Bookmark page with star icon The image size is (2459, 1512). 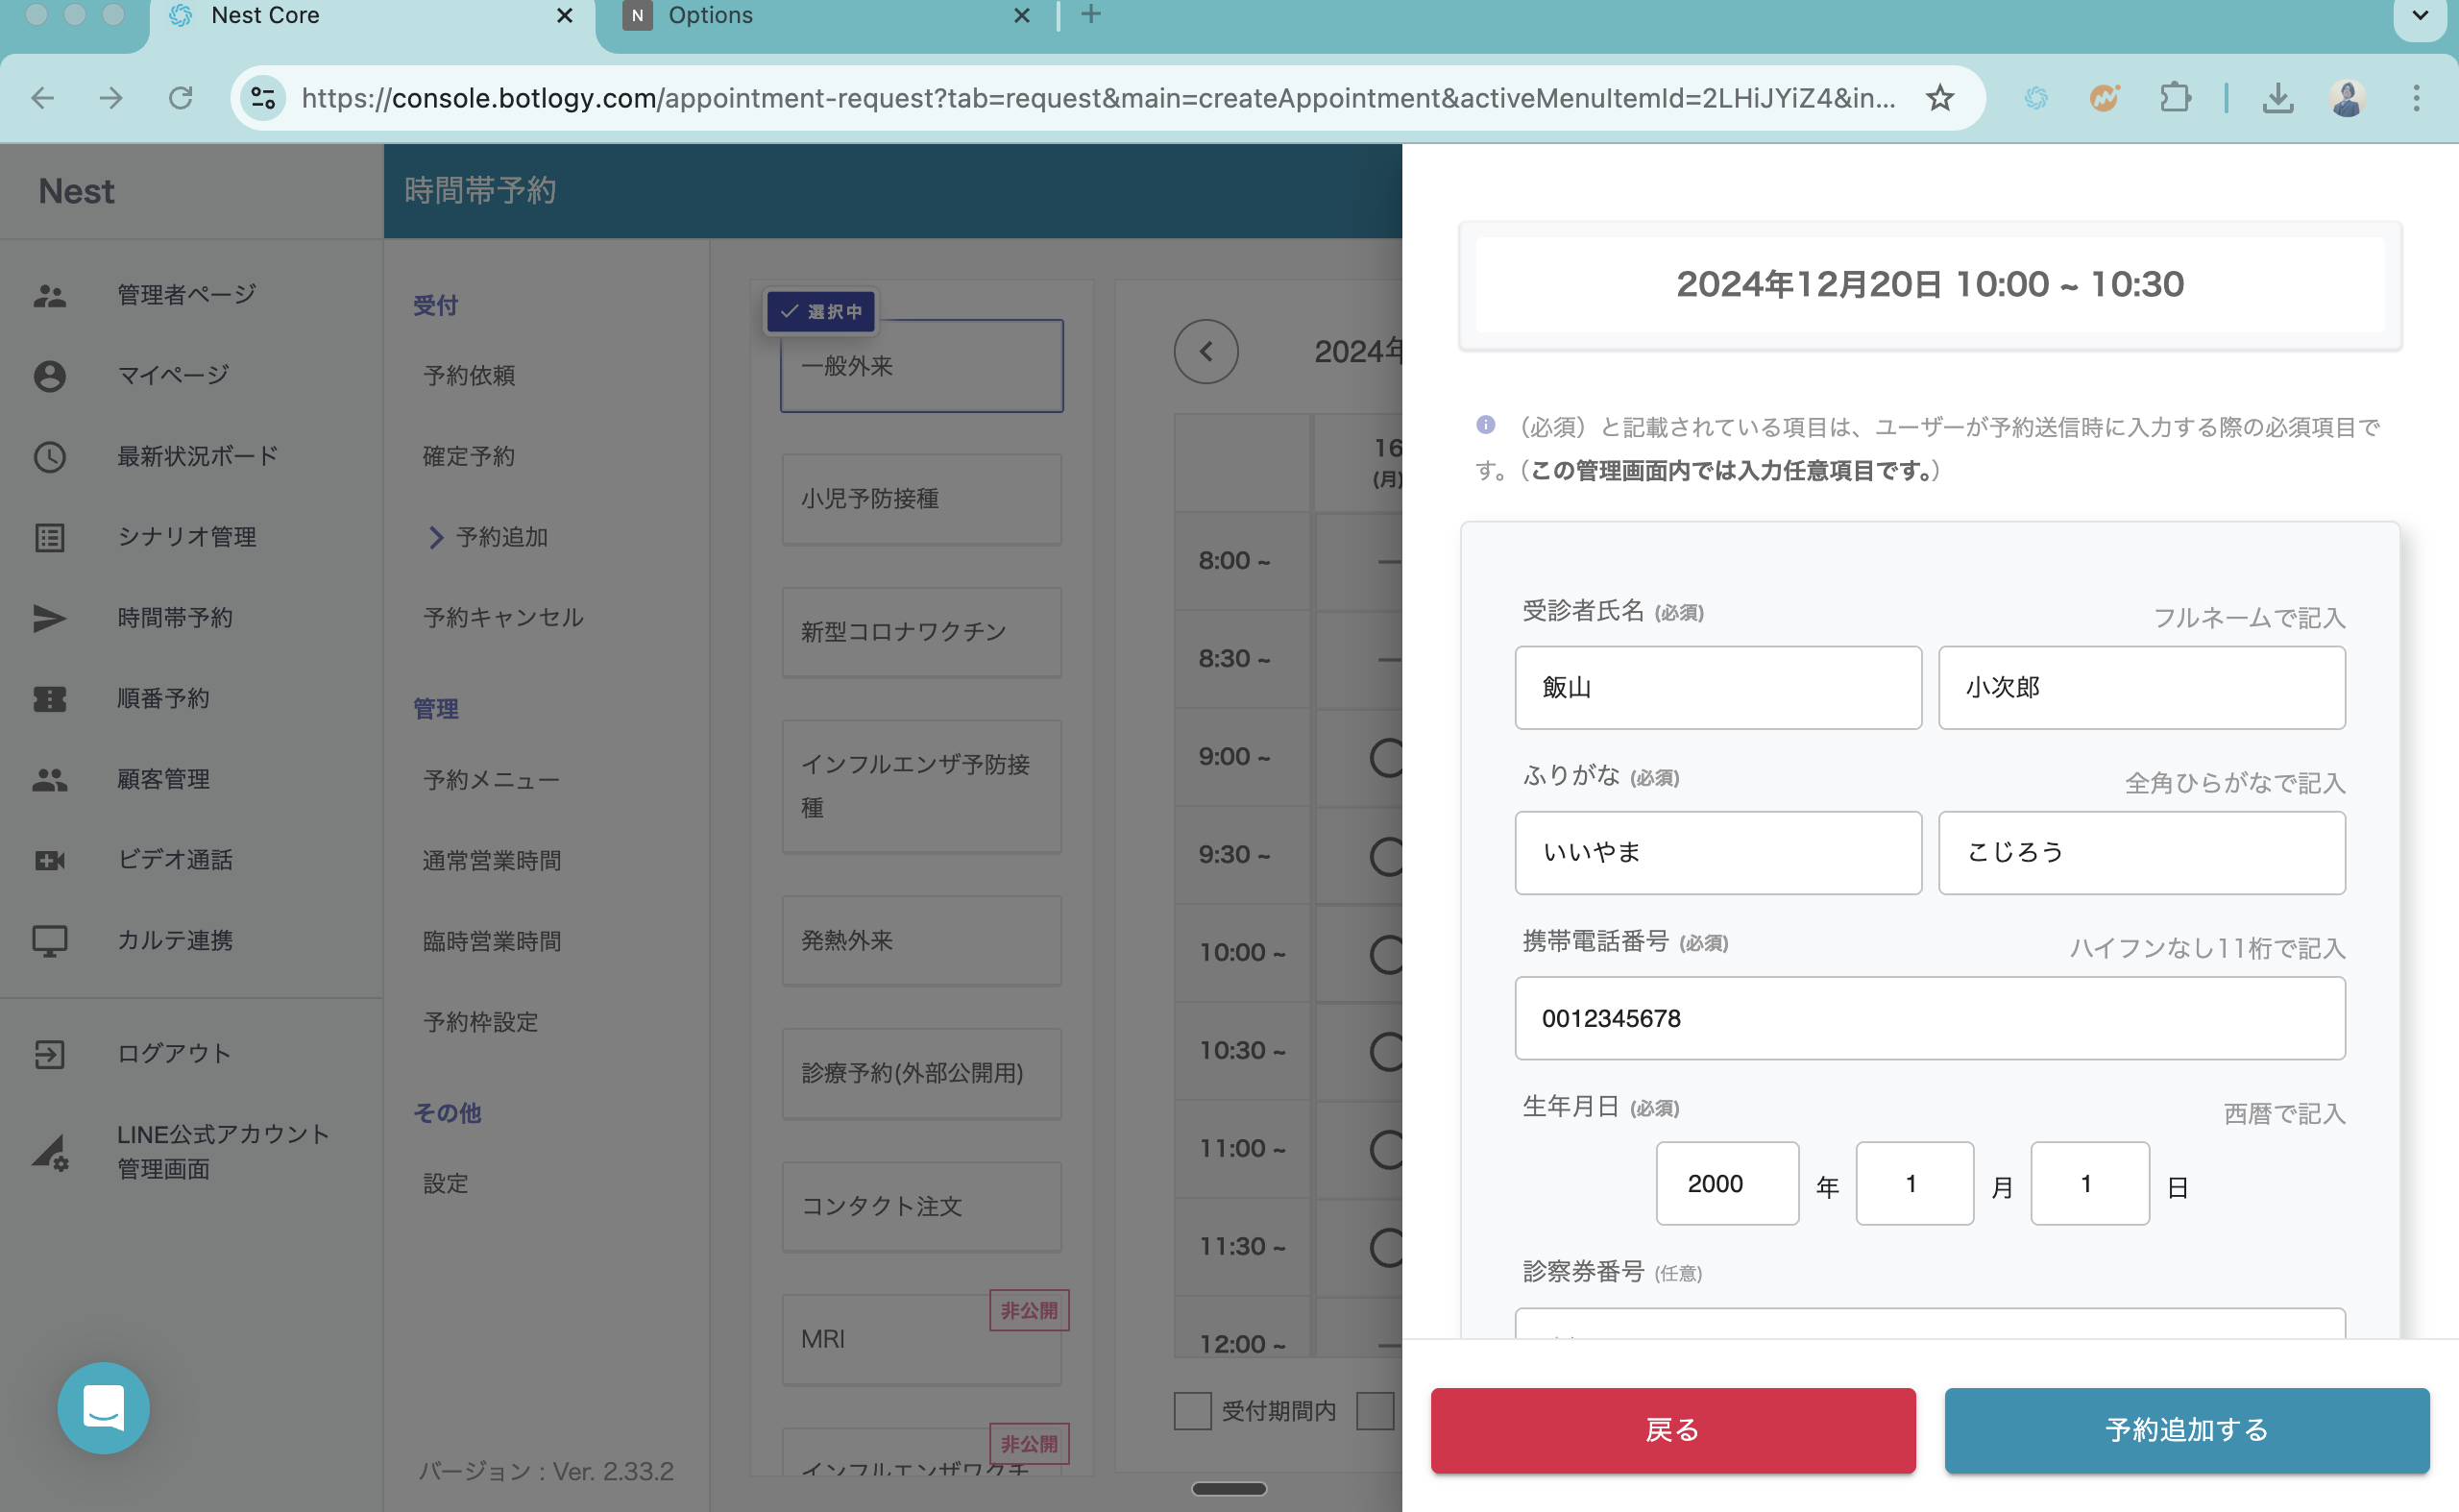[x=1939, y=98]
